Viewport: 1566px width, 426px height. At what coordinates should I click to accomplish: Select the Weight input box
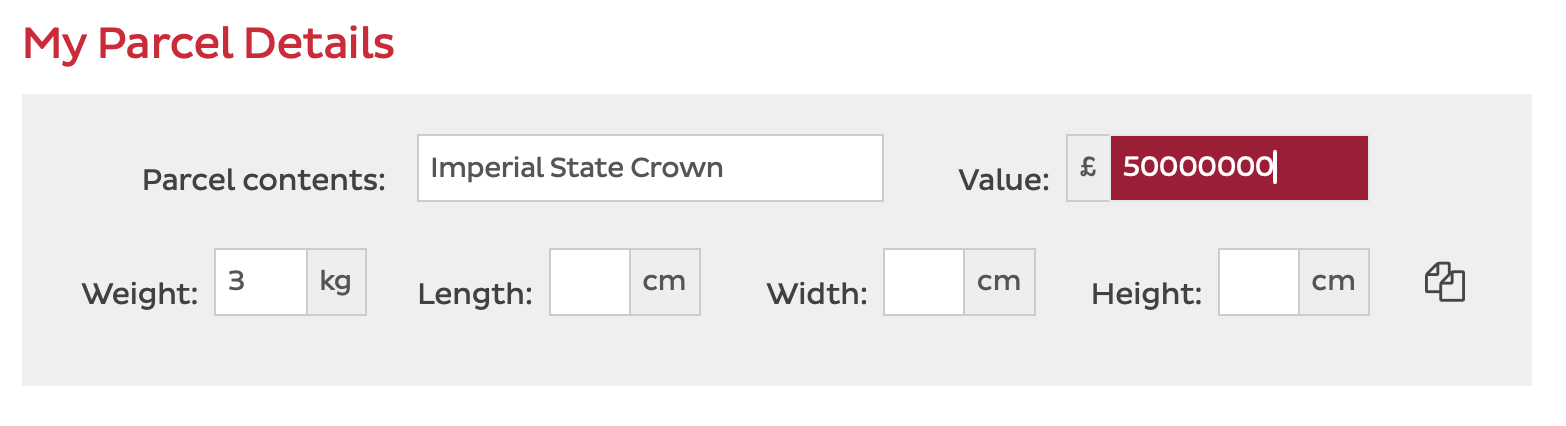pos(261,282)
